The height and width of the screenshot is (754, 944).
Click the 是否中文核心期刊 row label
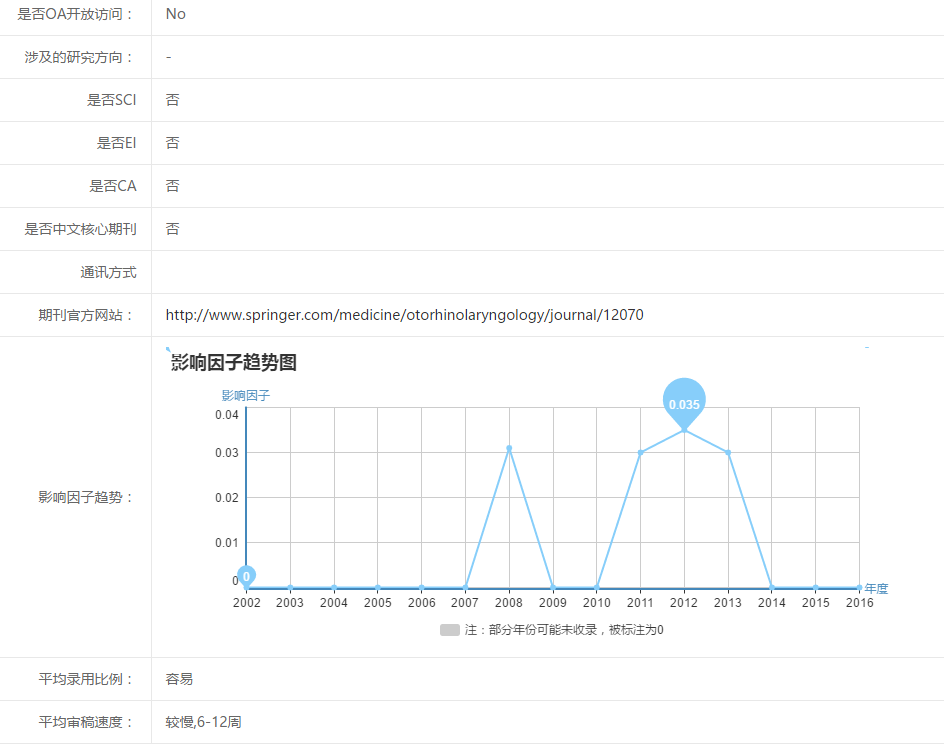tap(81, 229)
